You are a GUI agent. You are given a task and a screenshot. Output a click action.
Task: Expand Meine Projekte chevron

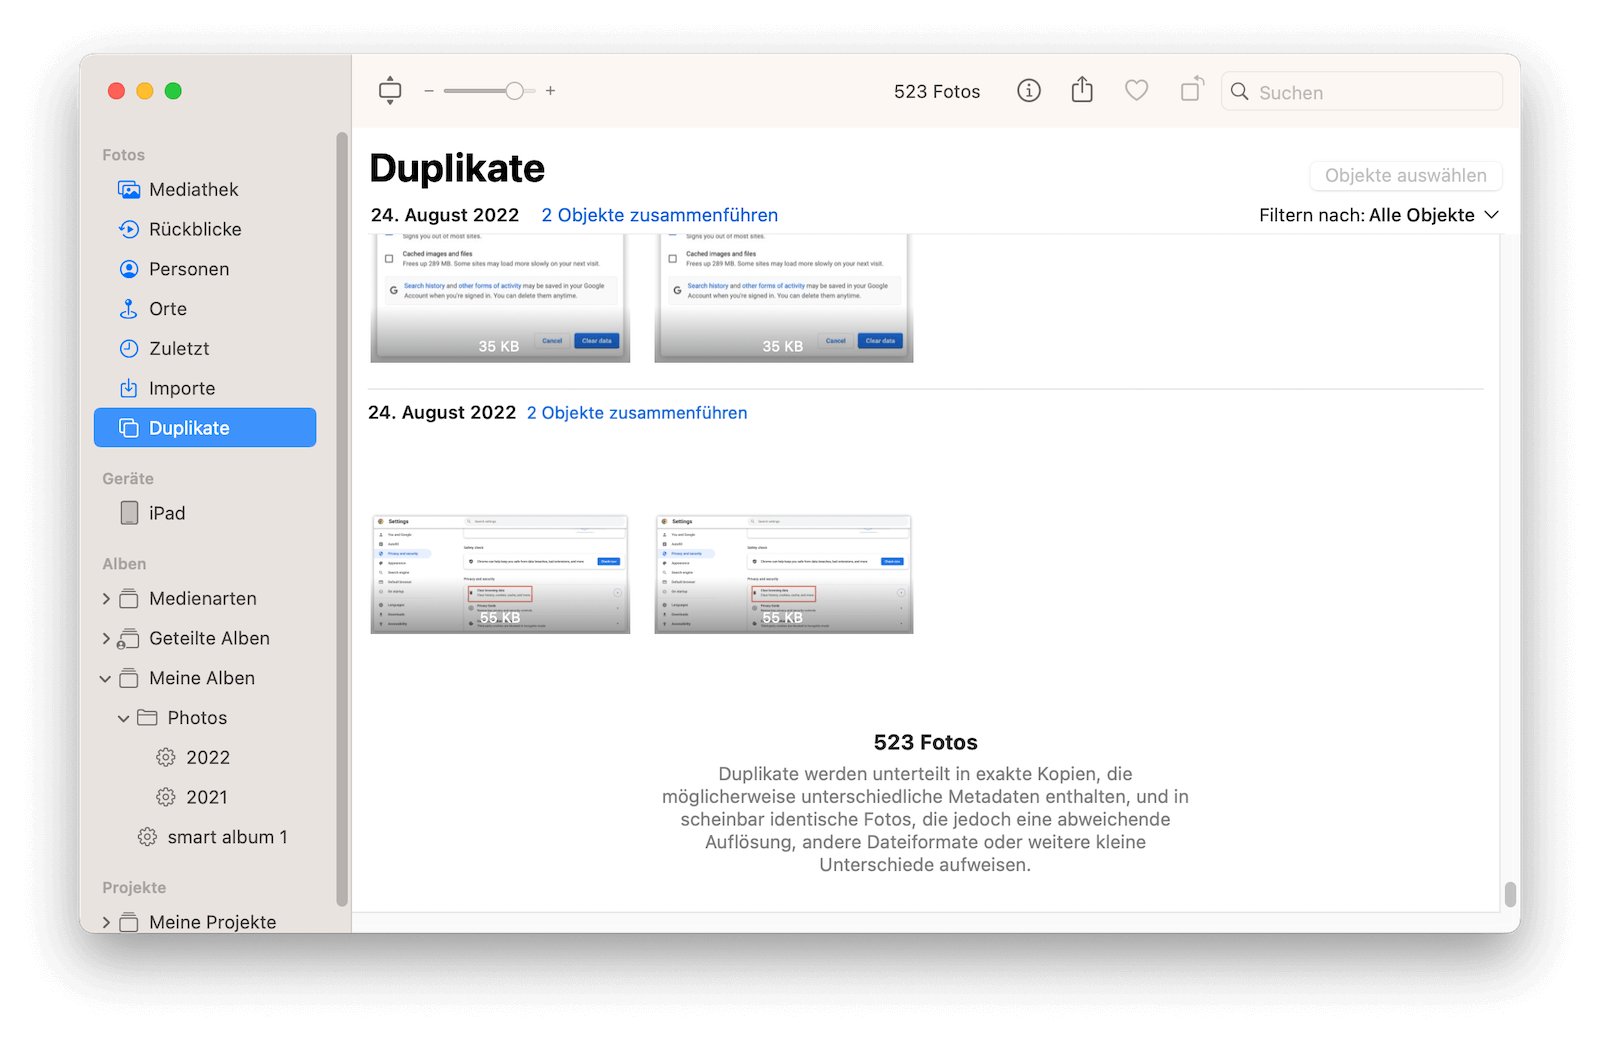point(106,922)
